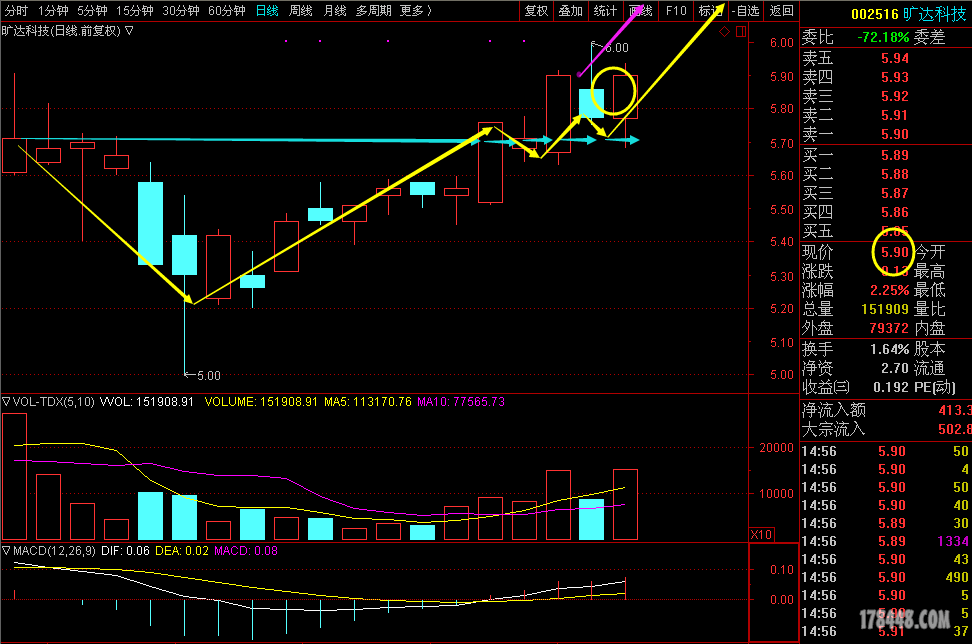Click the red diamond icon above price axis

pos(724,32)
